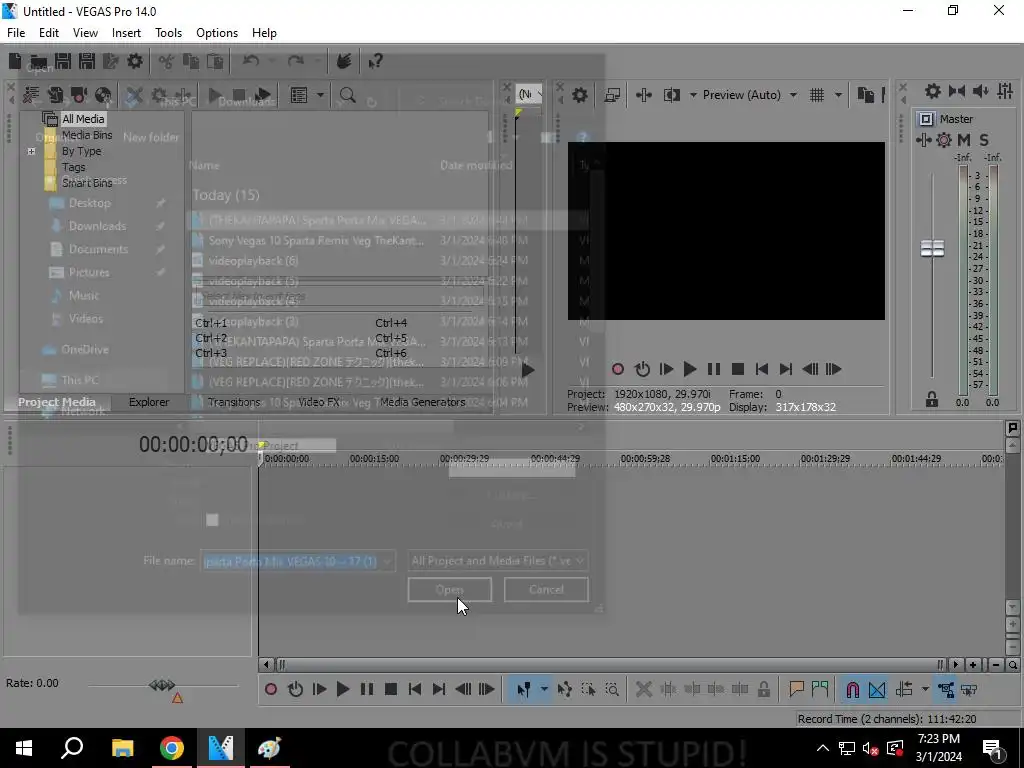The height and width of the screenshot is (768, 1024).
Task: Open Project Properties gear in main toolbar
Action: pyautogui.click(x=135, y=61)
